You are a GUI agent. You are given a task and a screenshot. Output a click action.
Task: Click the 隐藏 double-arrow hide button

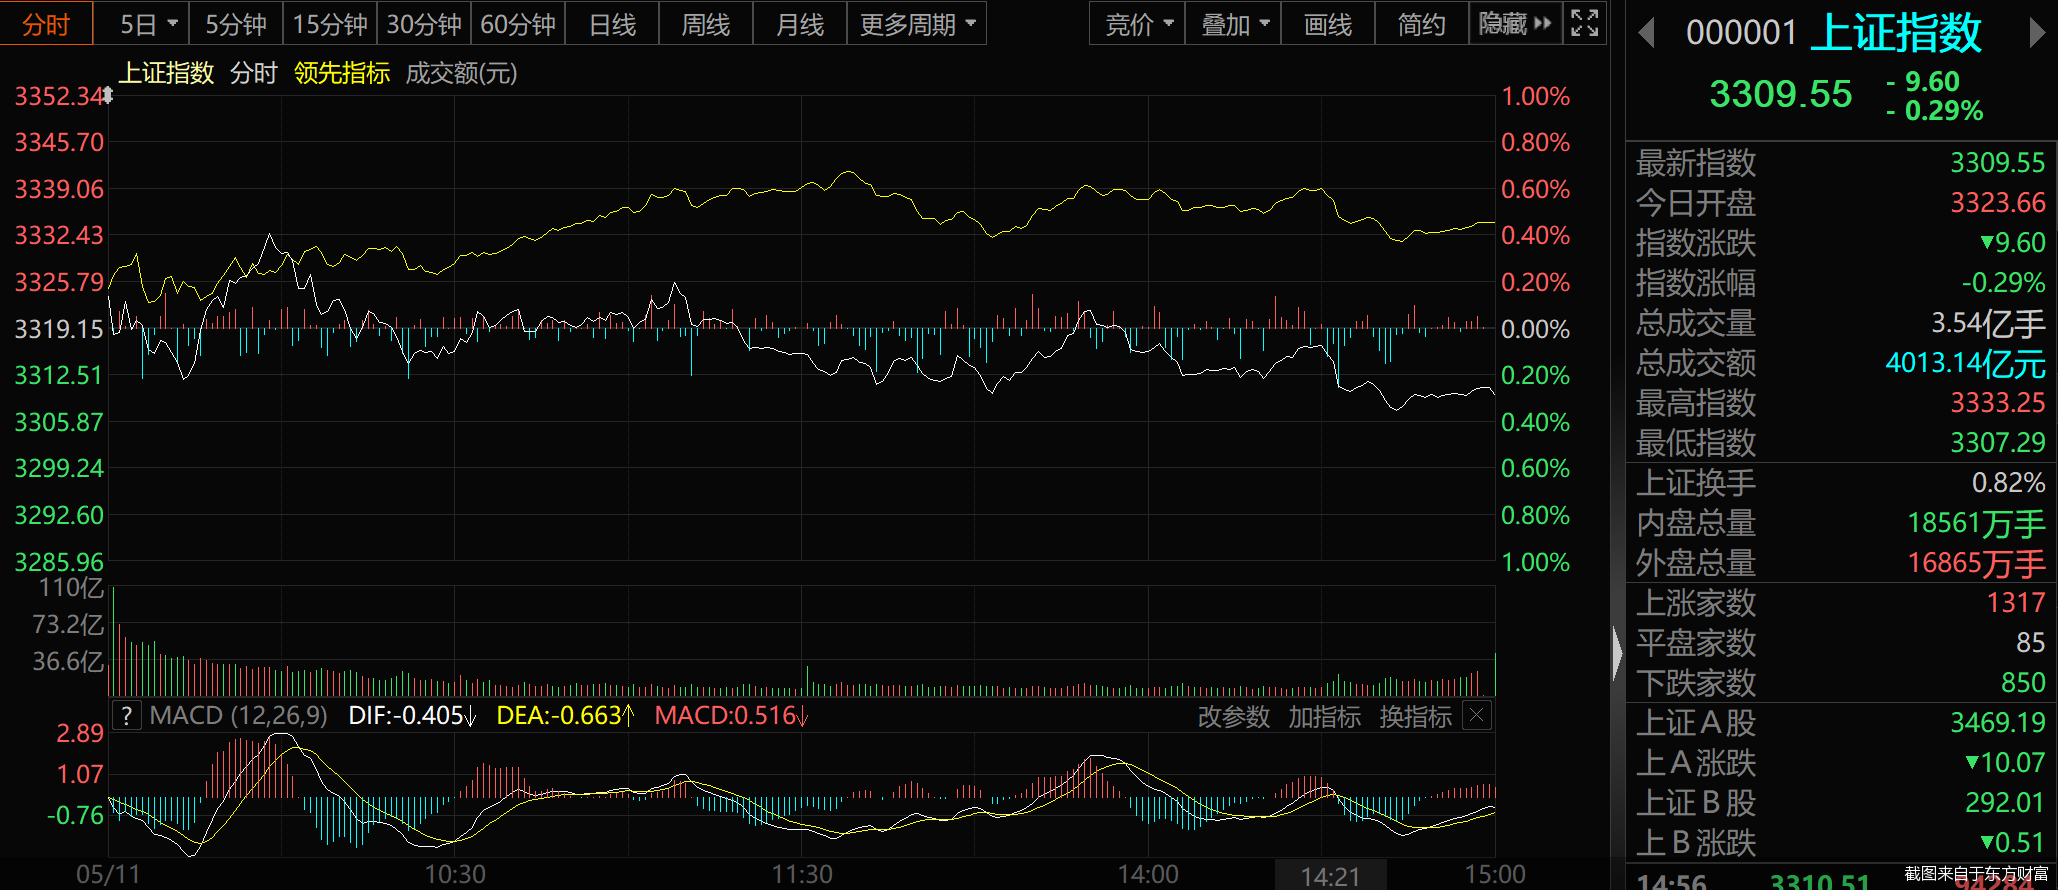point(1515,23)
